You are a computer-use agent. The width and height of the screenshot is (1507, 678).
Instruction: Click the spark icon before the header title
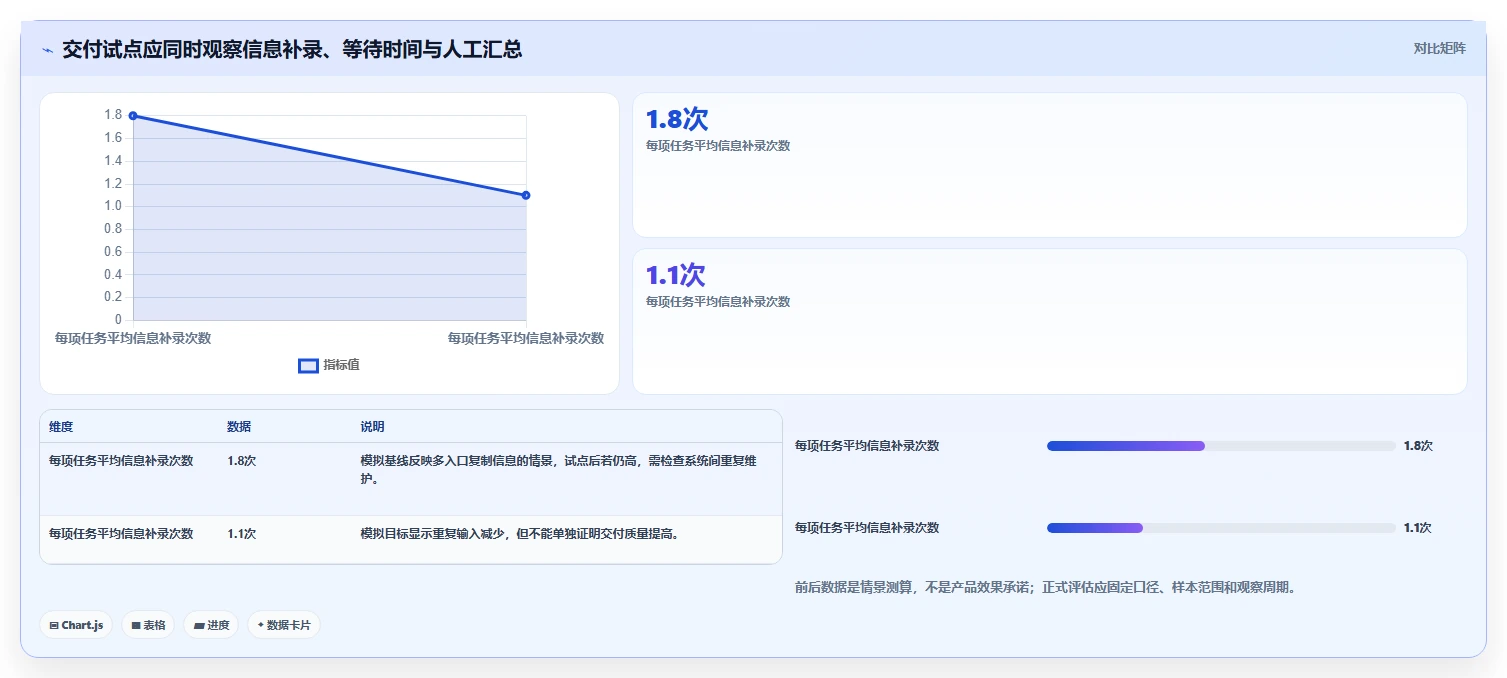coord(47,50)
